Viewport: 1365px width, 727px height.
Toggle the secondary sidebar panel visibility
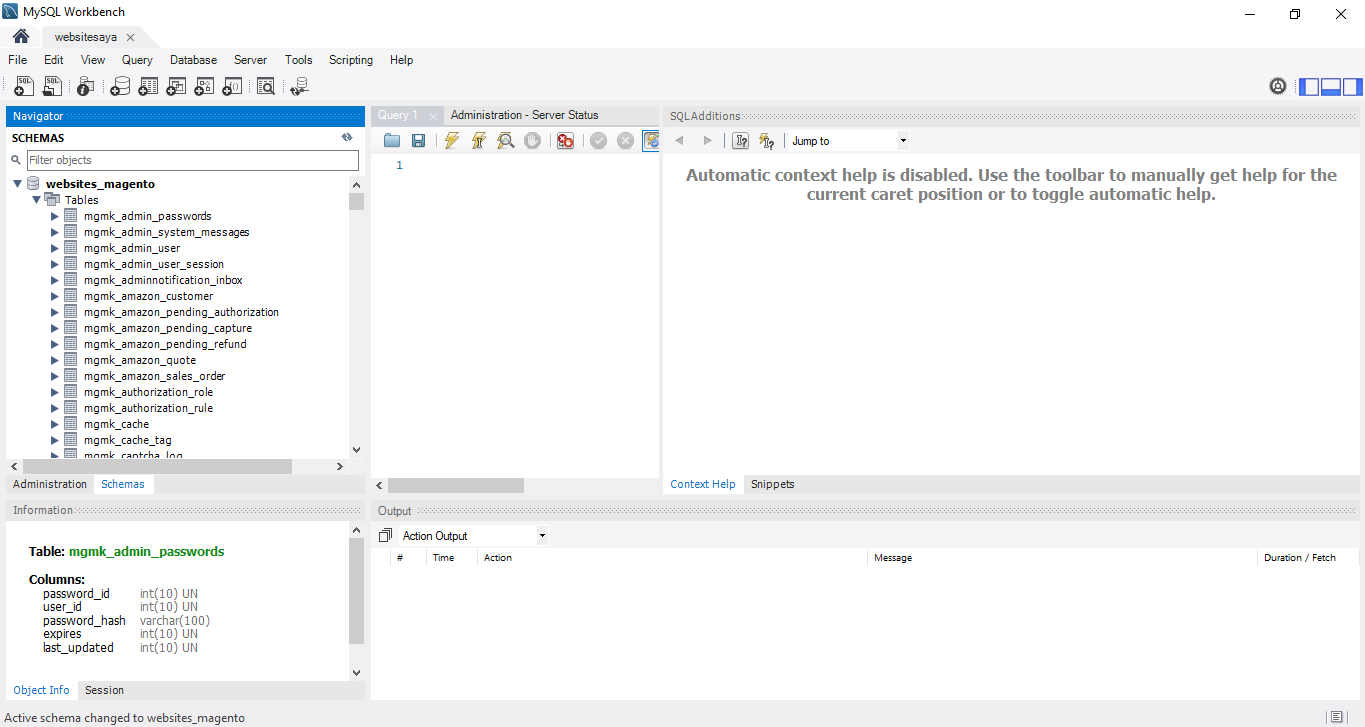click(x=1352, y=86)
